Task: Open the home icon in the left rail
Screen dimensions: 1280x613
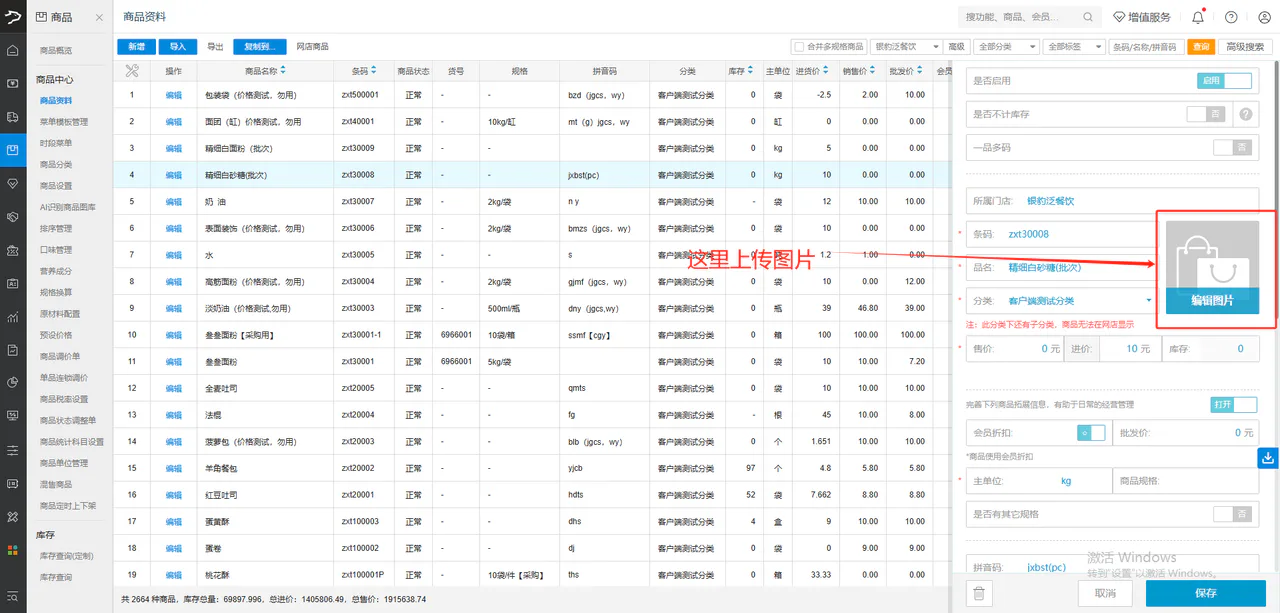Action: coord(12,51)
